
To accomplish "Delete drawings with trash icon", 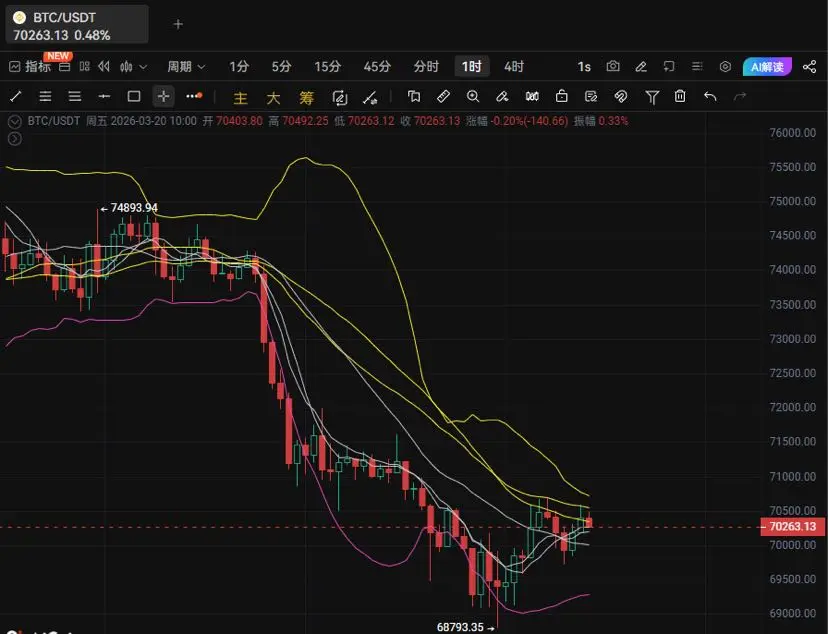I will pyautogui.click(x=680, y=96).
